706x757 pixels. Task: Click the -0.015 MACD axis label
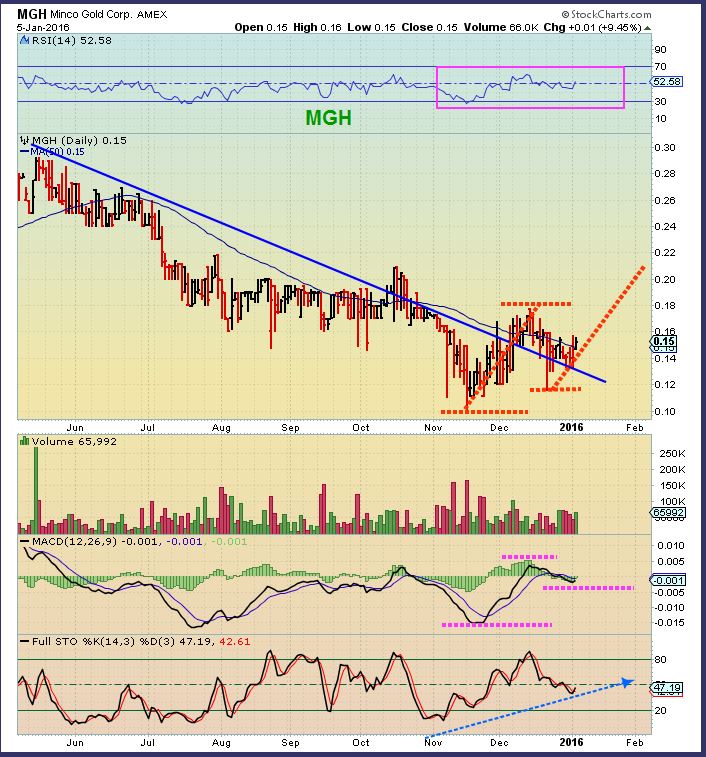[x=669, y=623]
